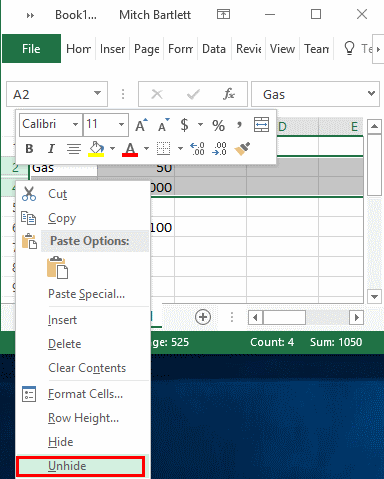Switch to the Team ribbon tab
This screenshot has width=384, height=479.
click(317, 49)
